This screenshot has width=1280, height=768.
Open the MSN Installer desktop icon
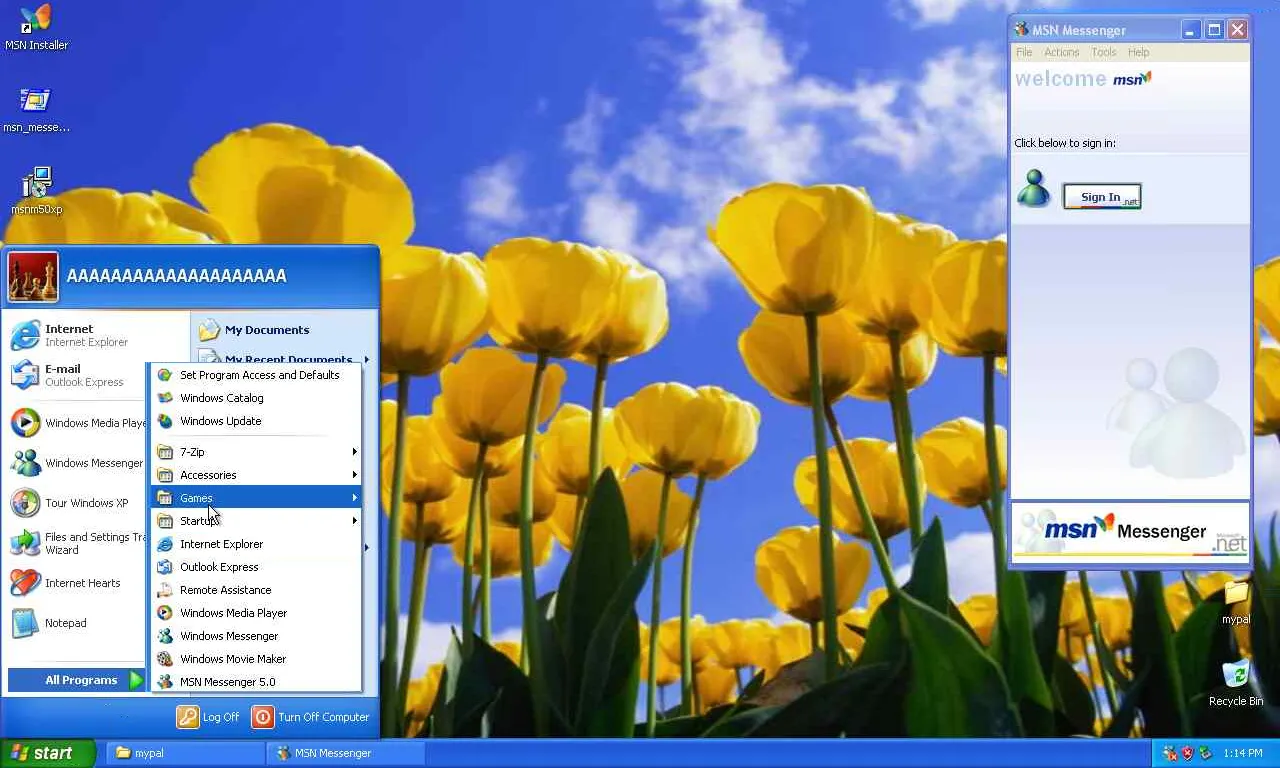pyautogui.click(x=36, y=27)
